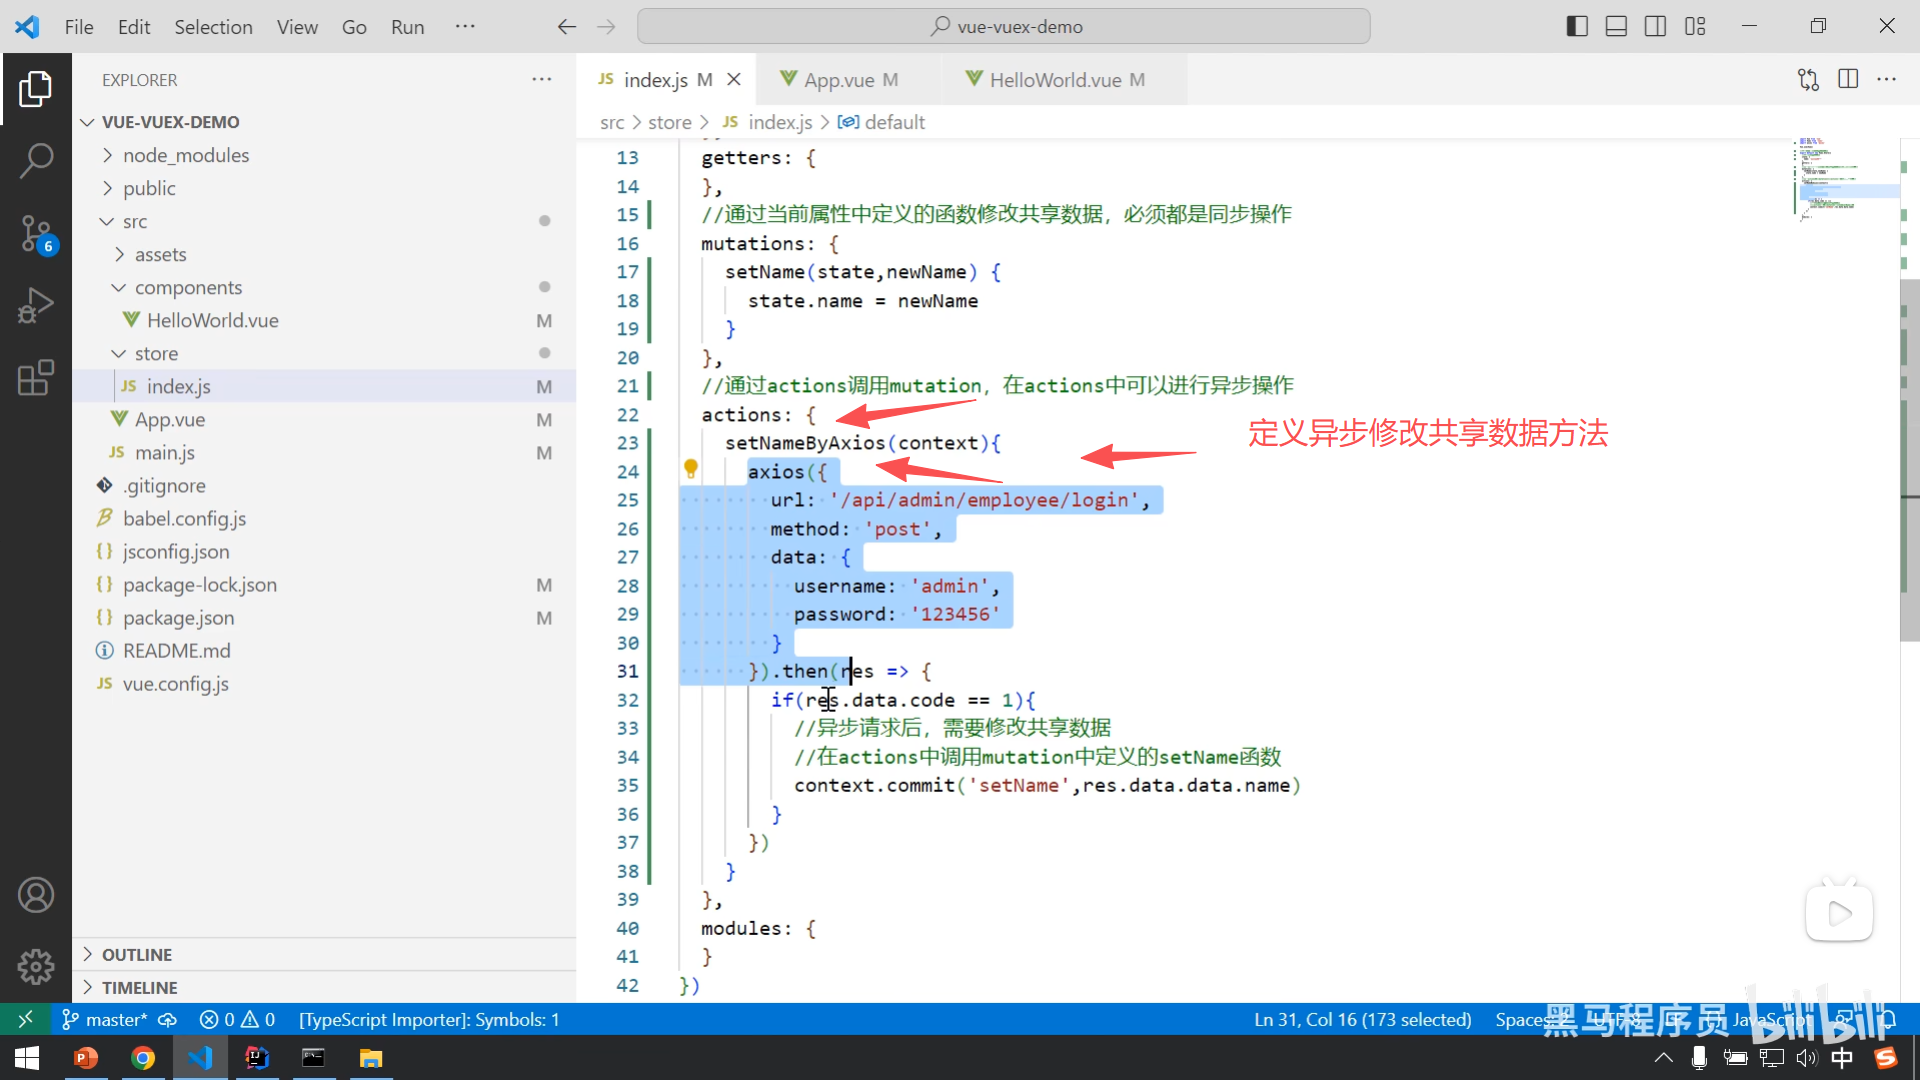Image resolution: width=1920 pixels, height=1080 pixels.
Task: Click the lightbulb code action icon
Action: tap(690, 468)
